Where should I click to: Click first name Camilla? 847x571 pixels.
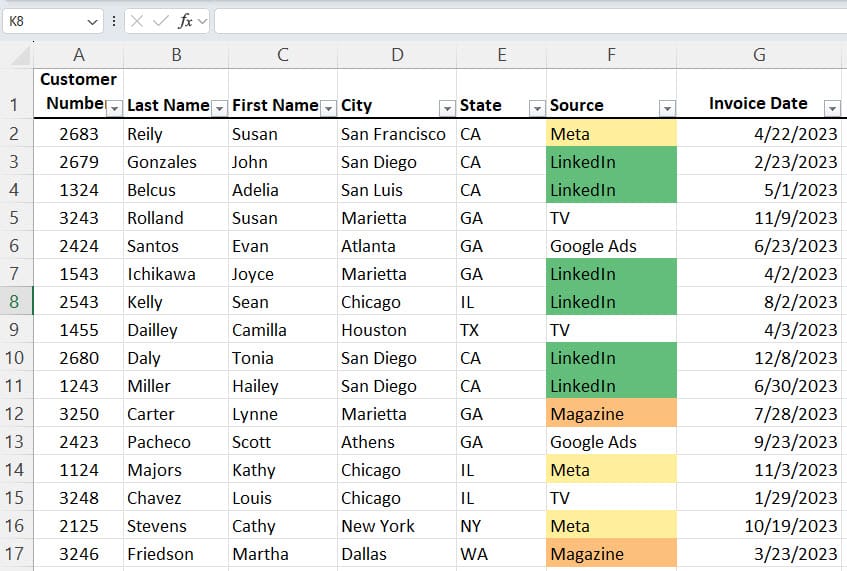(283, 330)
